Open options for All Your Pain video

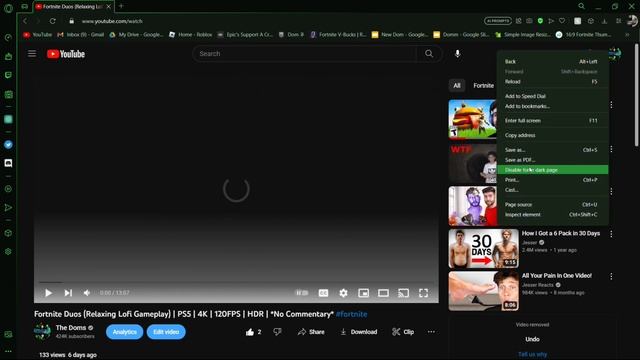point(611,276)
